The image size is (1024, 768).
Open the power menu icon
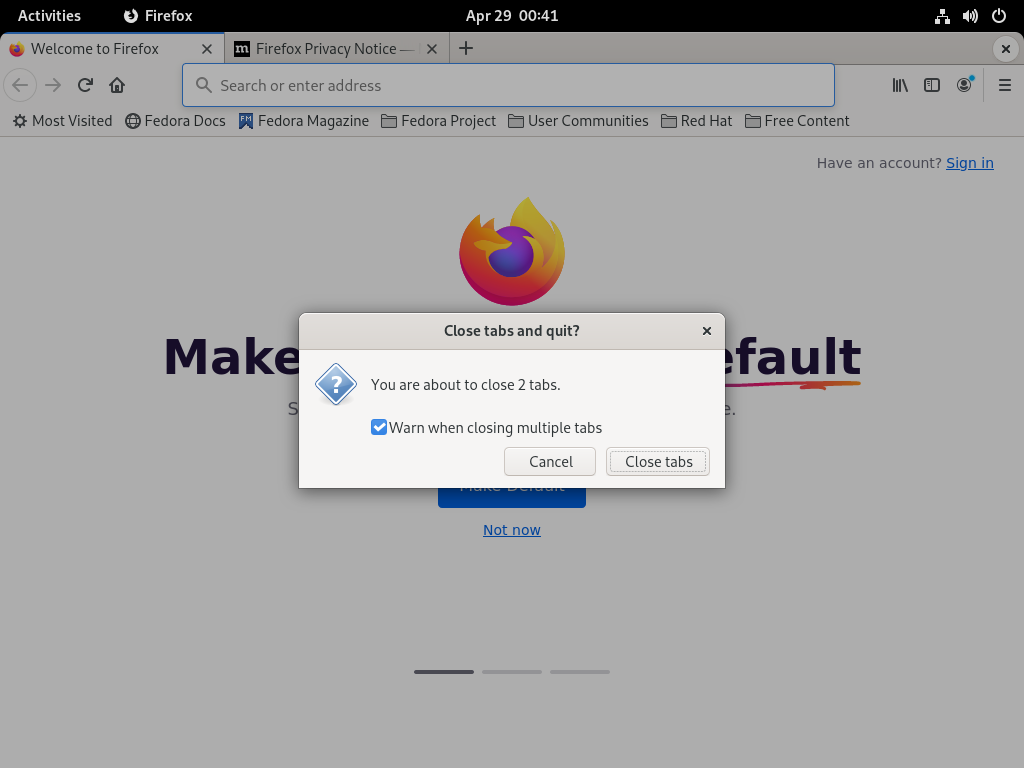point(999,16)
